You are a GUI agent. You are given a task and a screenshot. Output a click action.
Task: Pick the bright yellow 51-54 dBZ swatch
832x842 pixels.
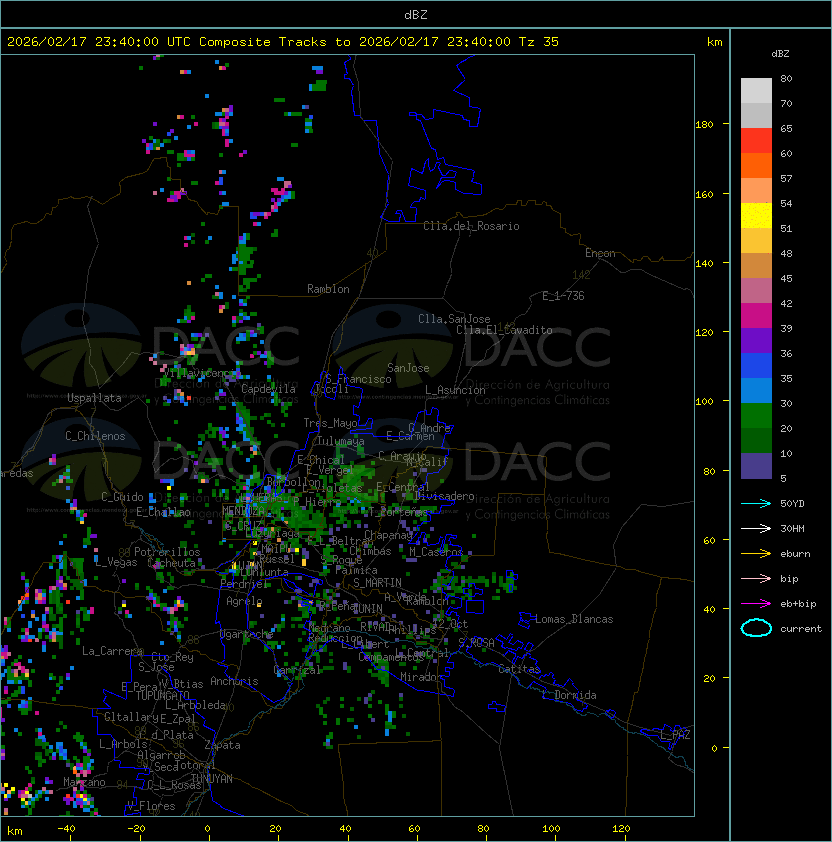tap(756, 216)
